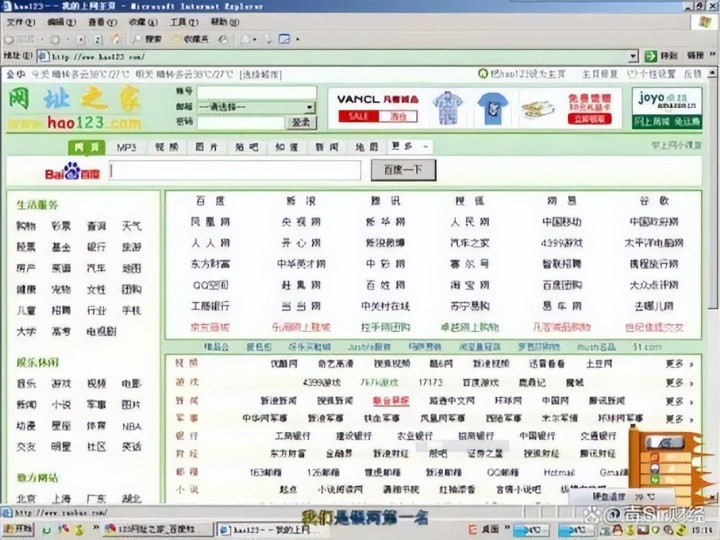Viewport: 720px width, 540px height.
Task: Click the 链接 links toolbar label
Action: 695,56
